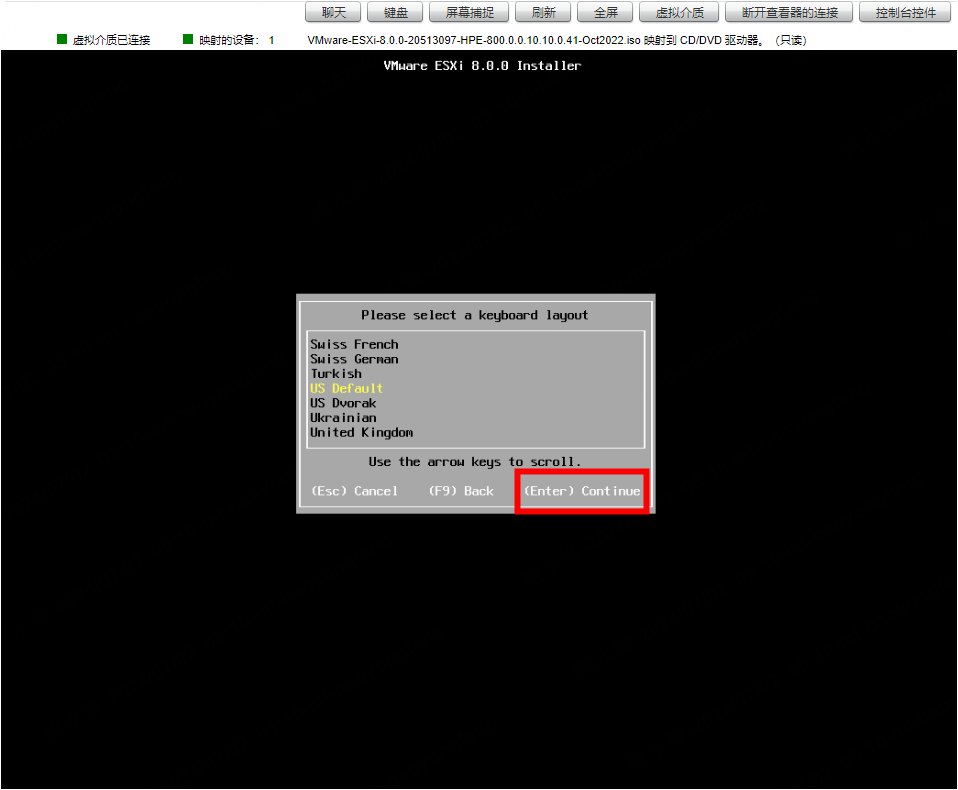Select the mapped ISO file name text
The width and height of the screenshot is (958, 790).
pyautogui.click(x=474, y=40)
